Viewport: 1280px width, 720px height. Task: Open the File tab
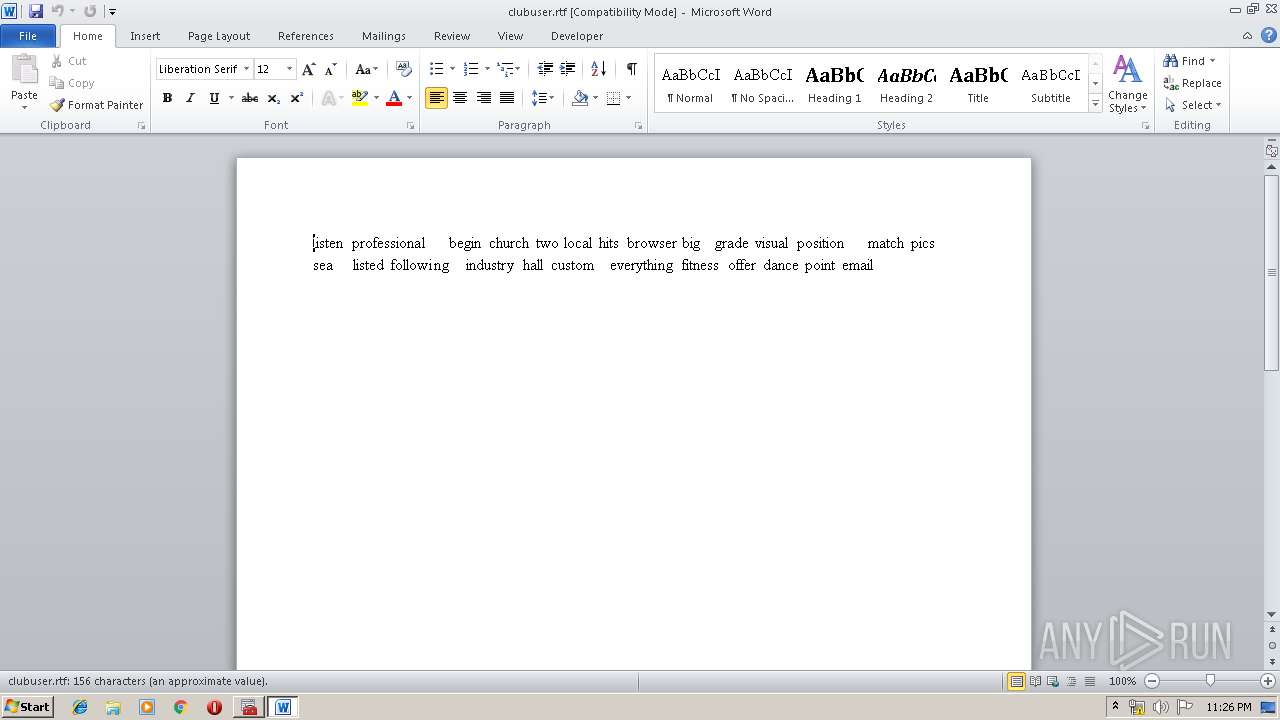point(28,36)
